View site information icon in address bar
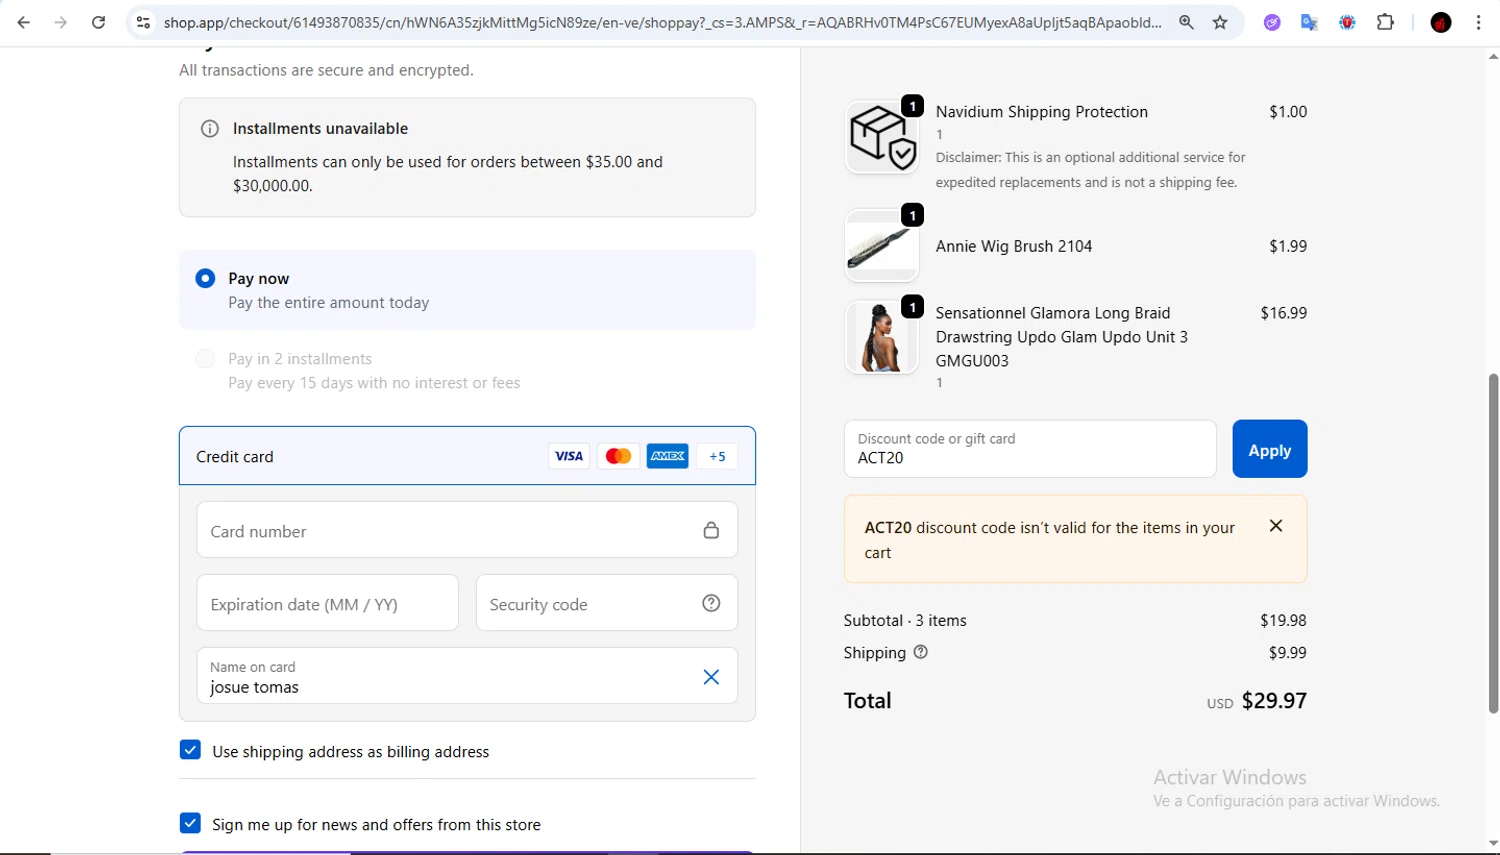The height and width of the screenshot is (855, 1500). pos(143,22)
